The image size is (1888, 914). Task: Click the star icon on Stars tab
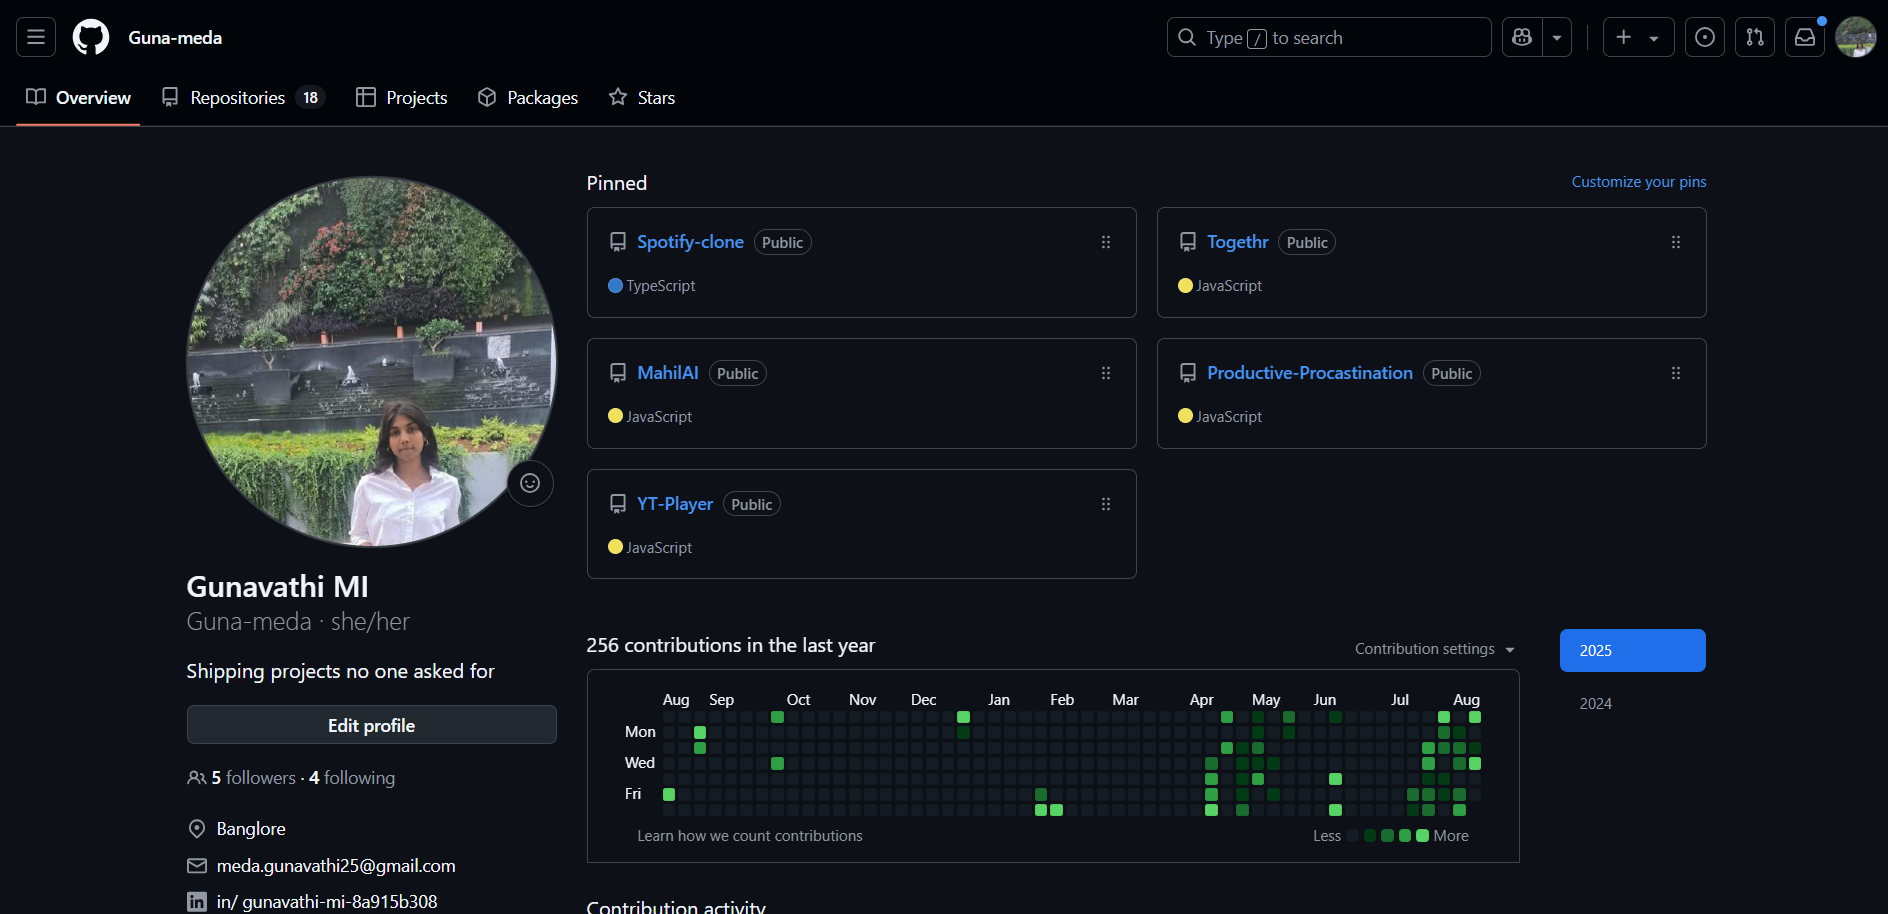pyautogui.click(x=618, y=97)
